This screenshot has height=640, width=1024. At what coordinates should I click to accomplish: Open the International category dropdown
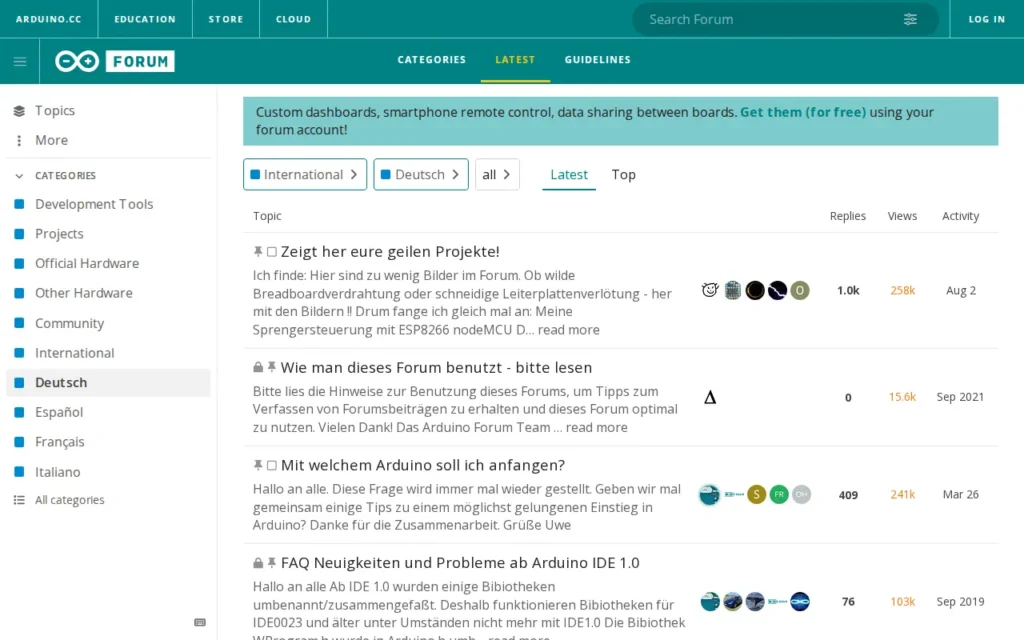click(x=305, y=174)
